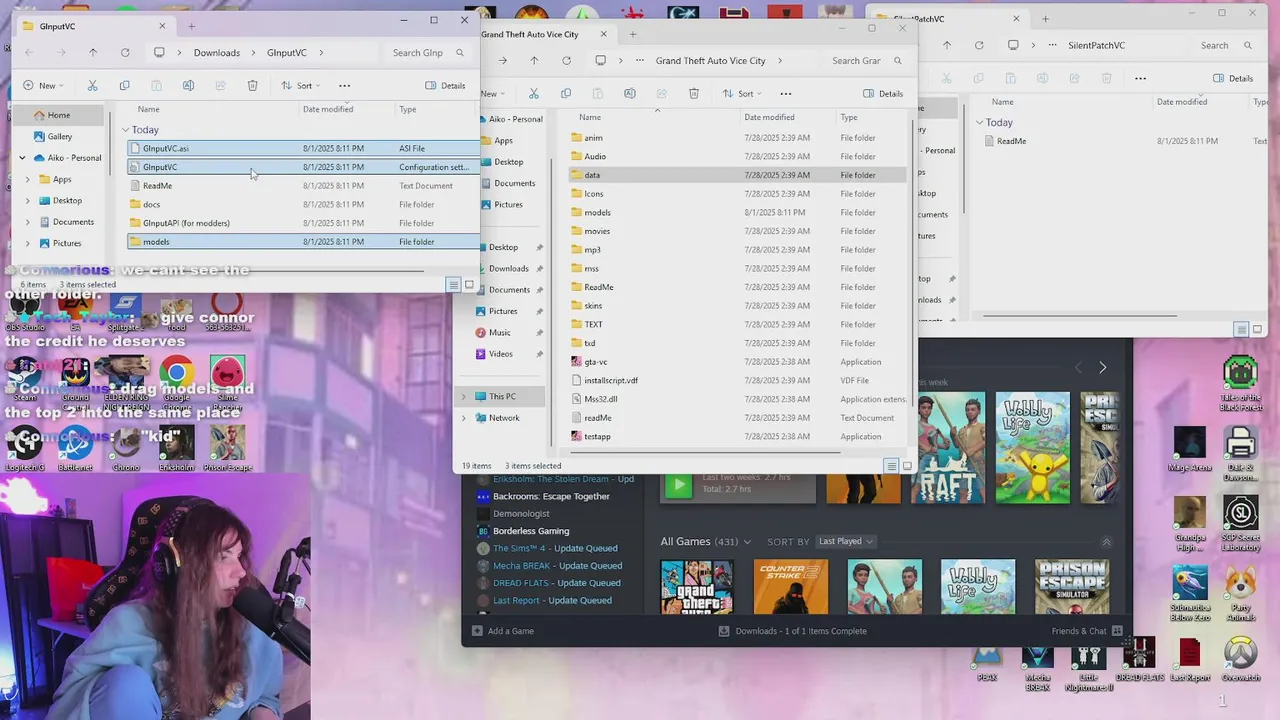Switch GInputVC window to large thumbnails view
This screenshot has height=720, width=1280.
[x=469, y=285]
